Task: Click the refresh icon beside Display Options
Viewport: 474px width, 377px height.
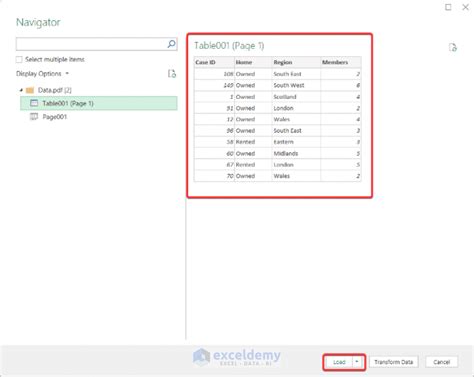Action: (x=172, y=74)
